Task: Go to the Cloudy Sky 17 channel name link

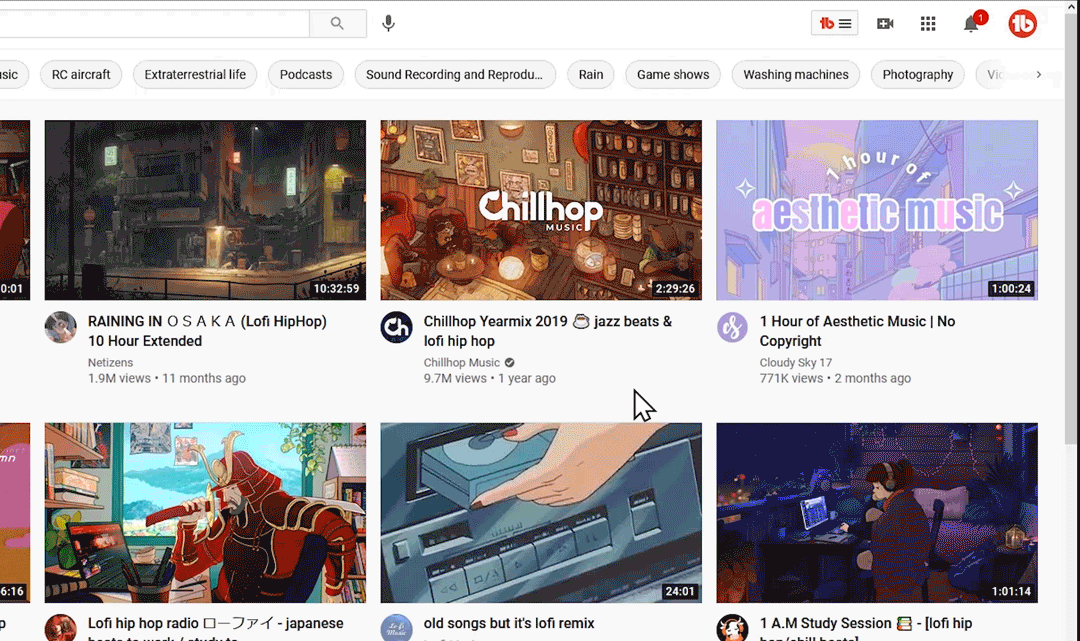Action: coord(796,363)
